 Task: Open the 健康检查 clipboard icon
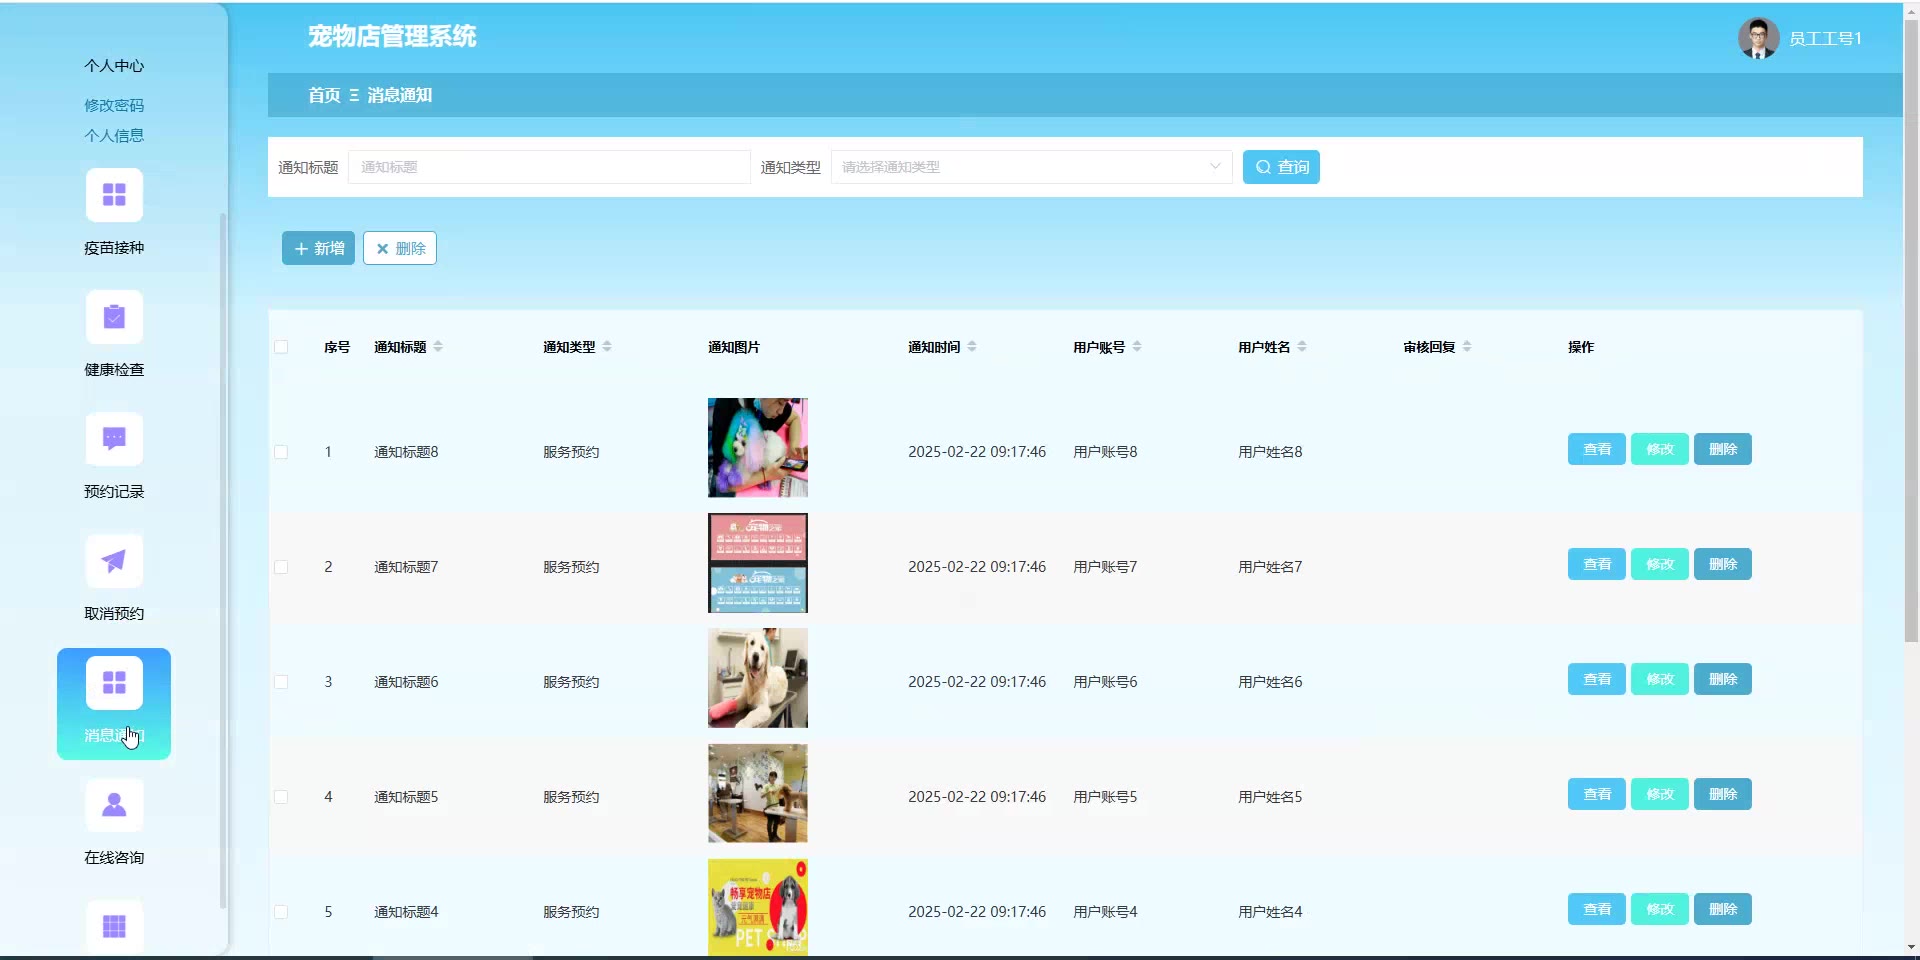click(114, 317)
